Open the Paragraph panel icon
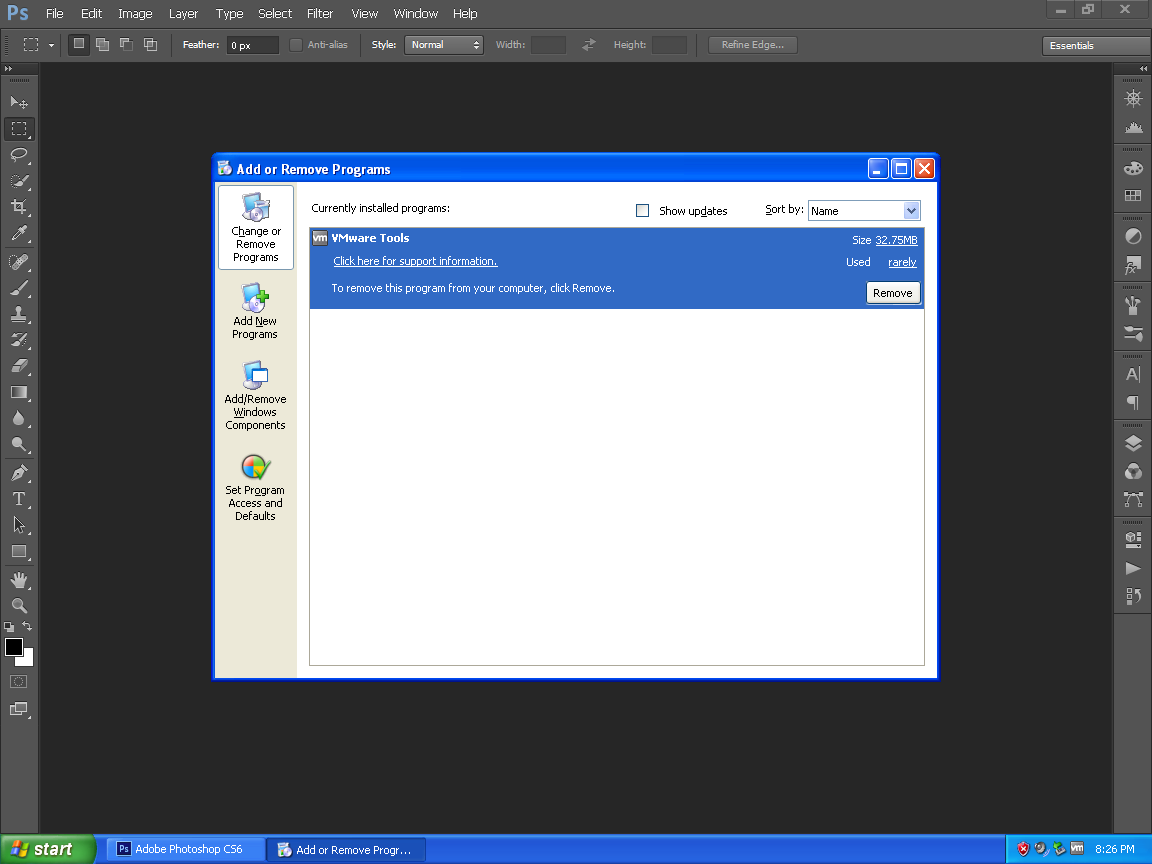The width and height of the screenshot is (1152, 864). [x=1133, y=403]
